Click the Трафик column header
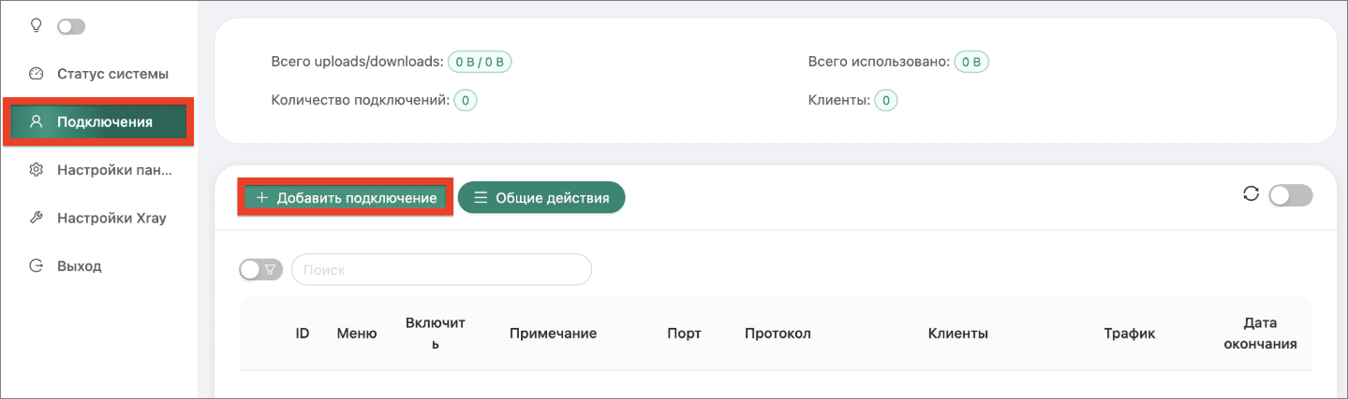 [1129, 334]
